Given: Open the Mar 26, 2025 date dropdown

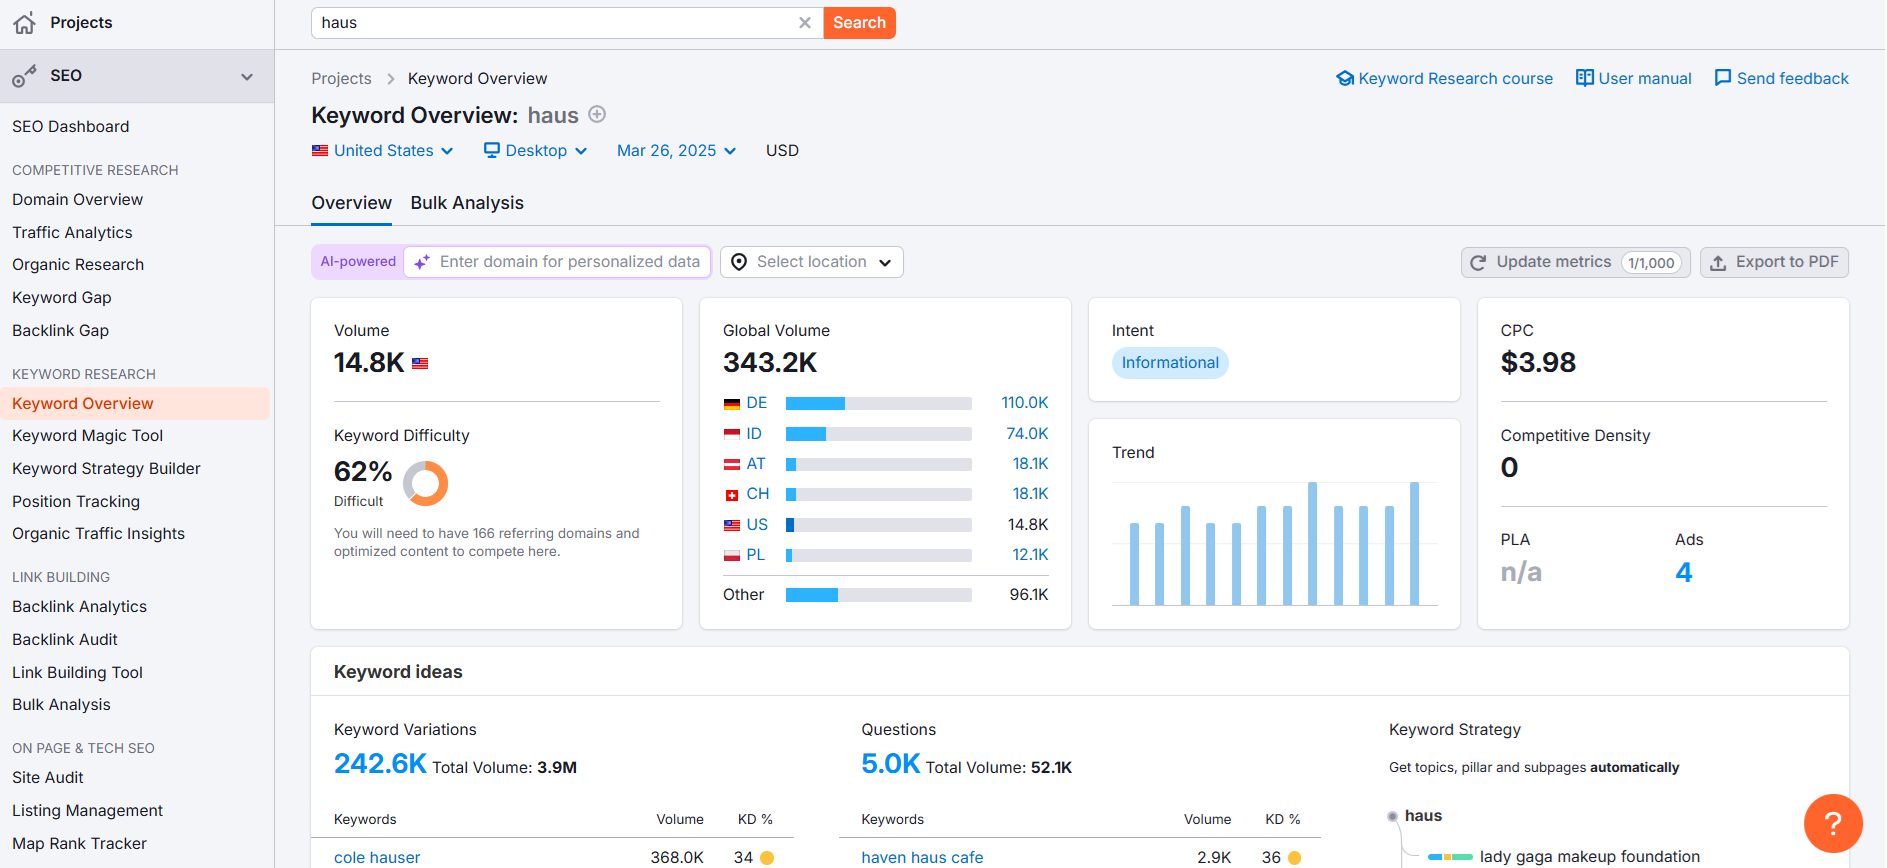Looking at the screenshot, I should point(676,151).
